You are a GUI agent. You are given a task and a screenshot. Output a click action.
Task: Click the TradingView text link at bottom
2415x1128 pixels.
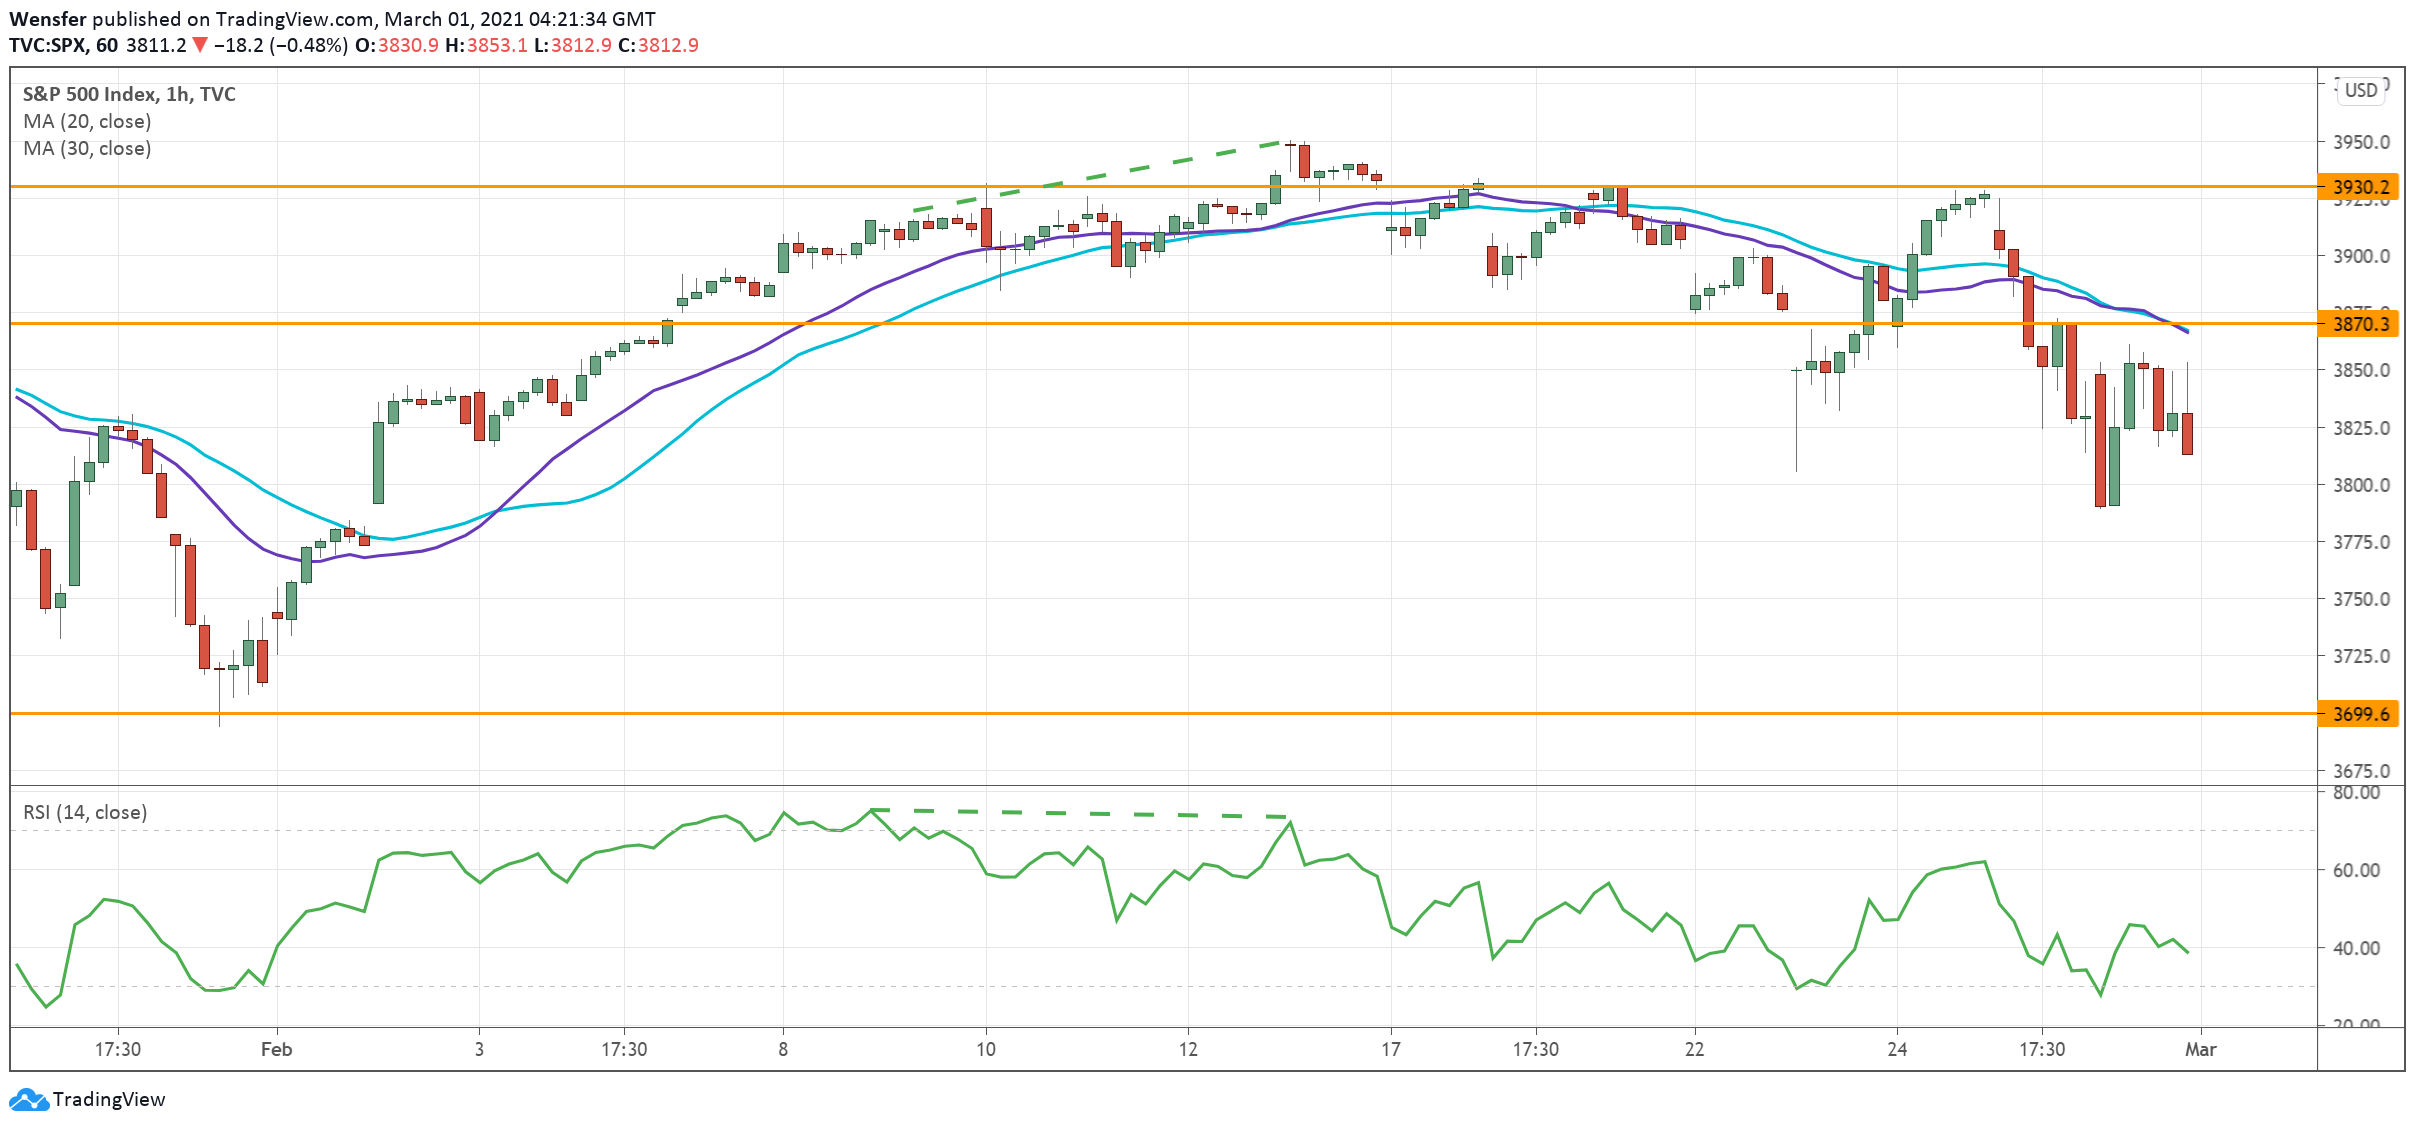point(108,1099)
